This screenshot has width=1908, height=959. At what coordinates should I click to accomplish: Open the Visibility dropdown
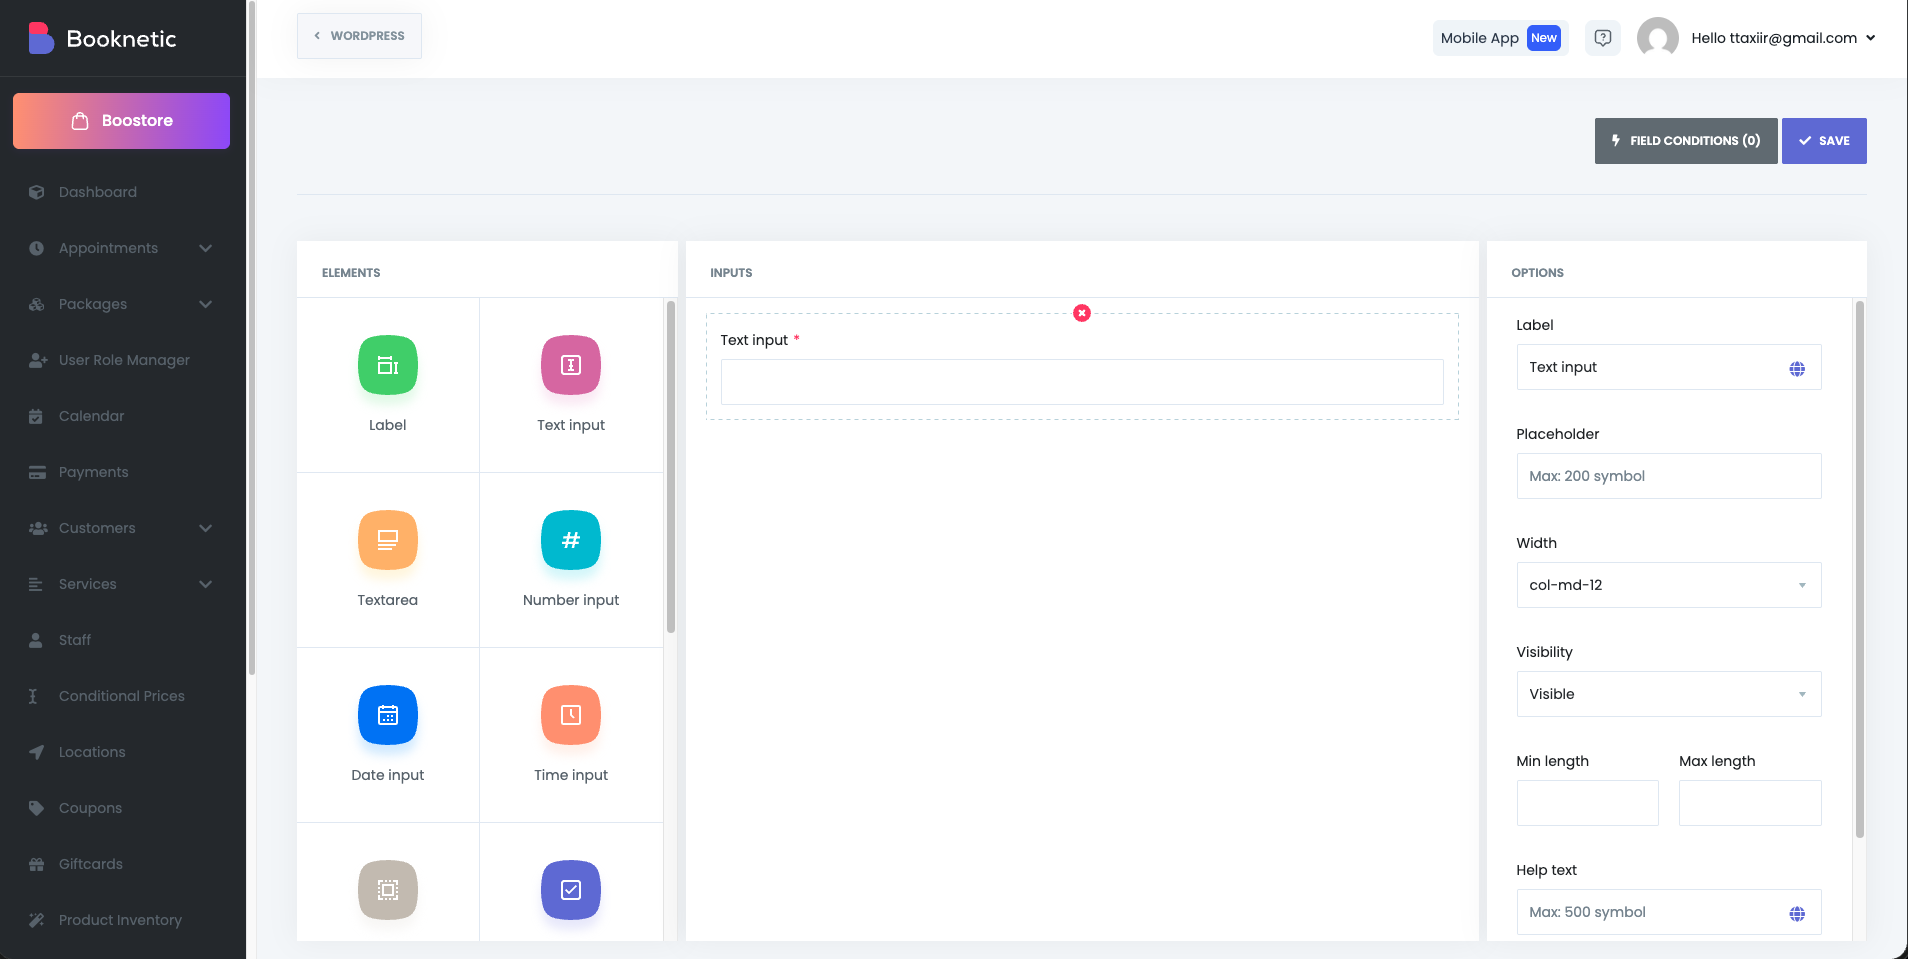click(1668, 694)
